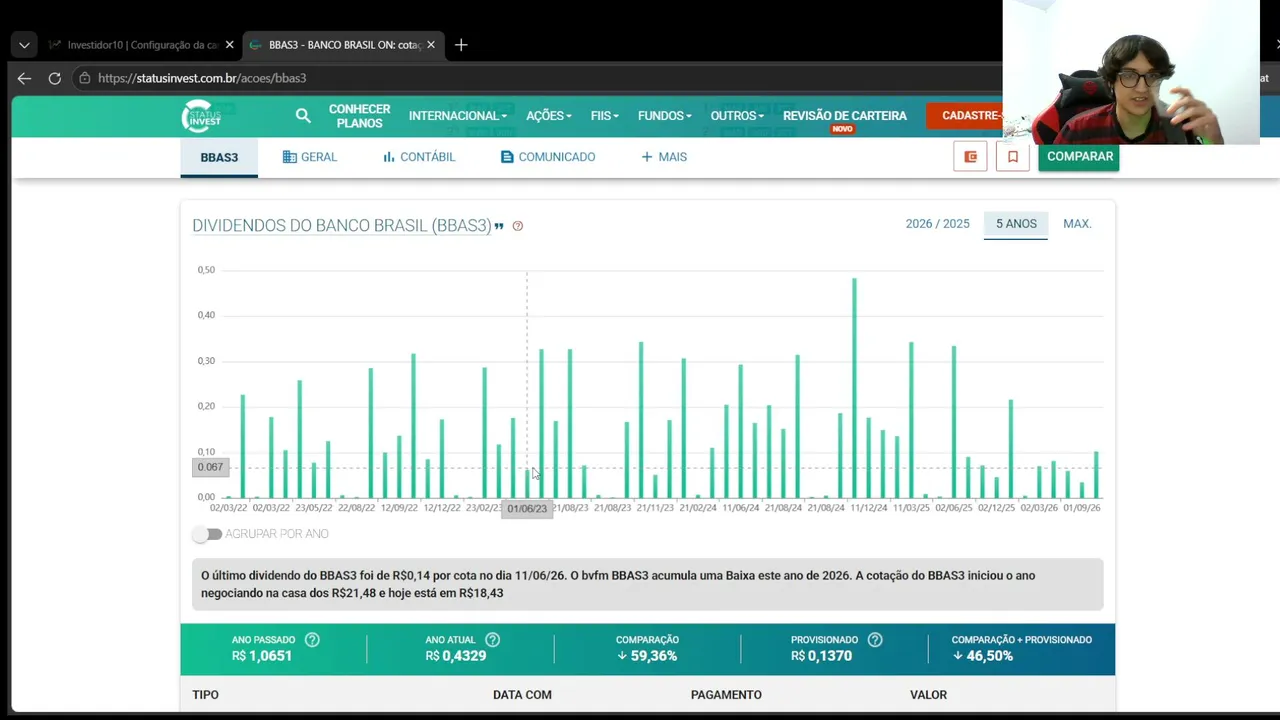The image size is (1280, 720).
Task: Select the MAX. chart range
Action: [1077, 224]
